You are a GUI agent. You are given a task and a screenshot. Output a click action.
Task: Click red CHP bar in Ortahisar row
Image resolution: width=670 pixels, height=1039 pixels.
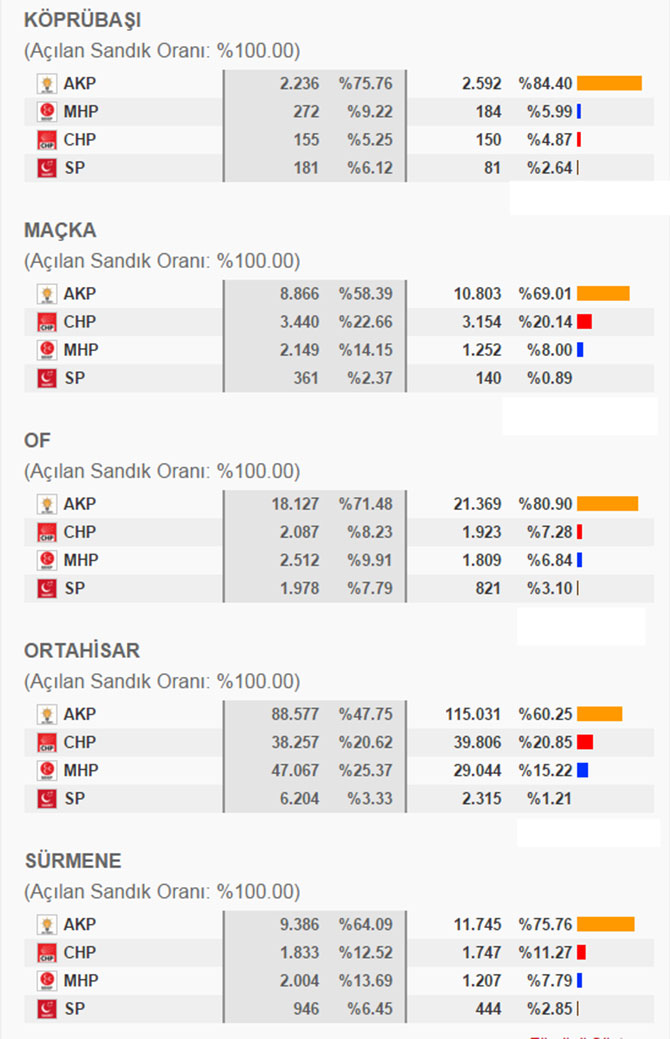click(x=585, y=742)
